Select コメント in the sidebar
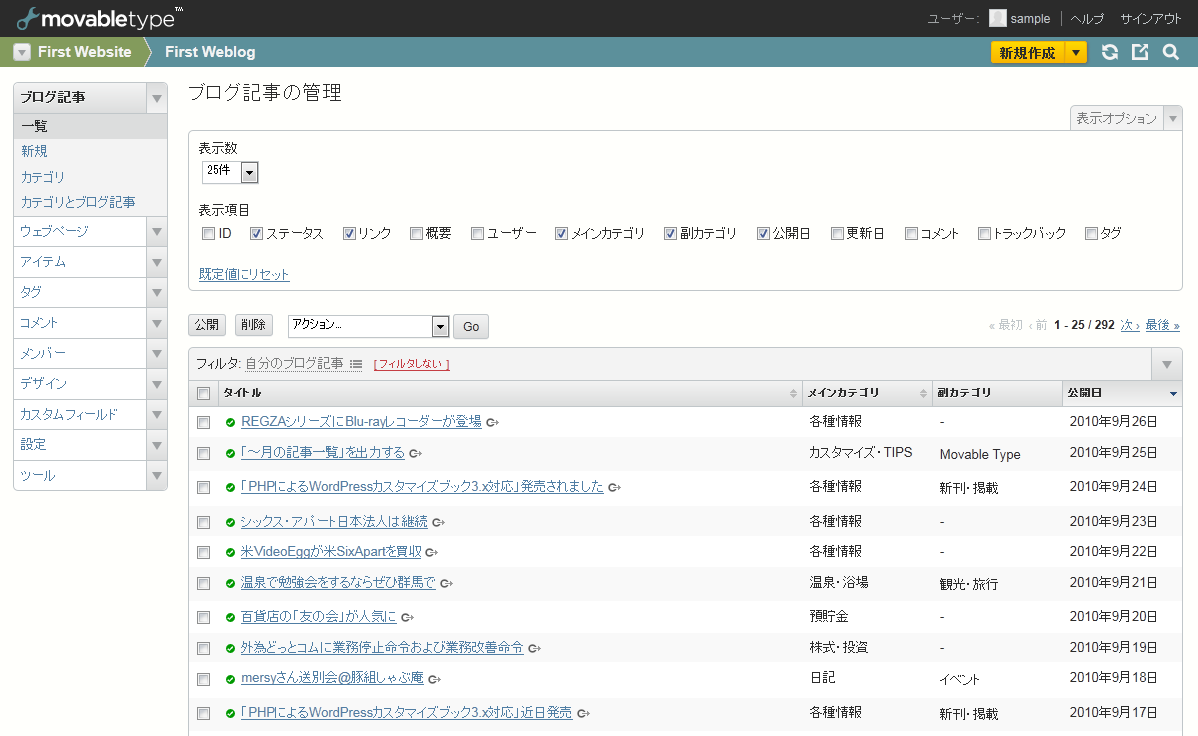1198x736 pixels. (39, 323)
